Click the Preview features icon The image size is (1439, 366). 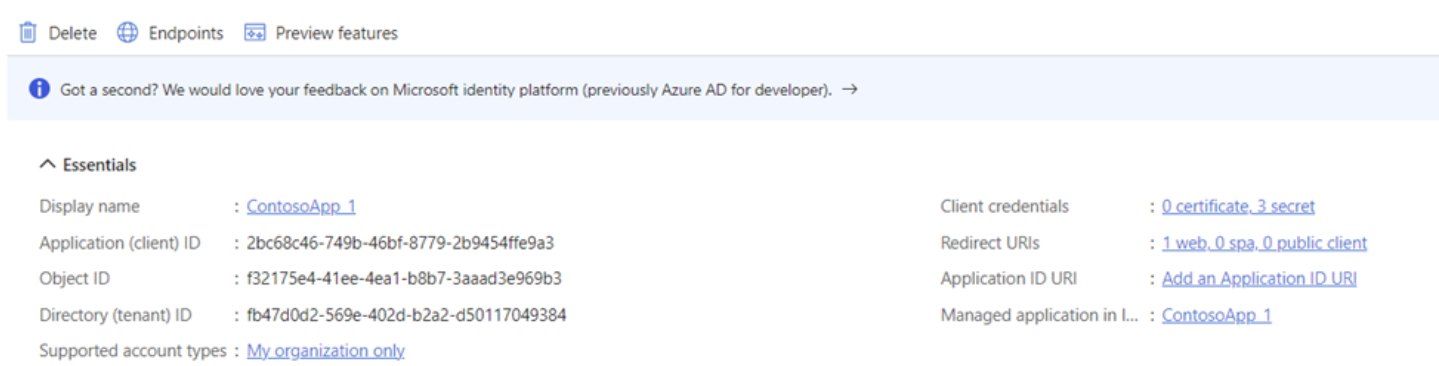[255, 33]
